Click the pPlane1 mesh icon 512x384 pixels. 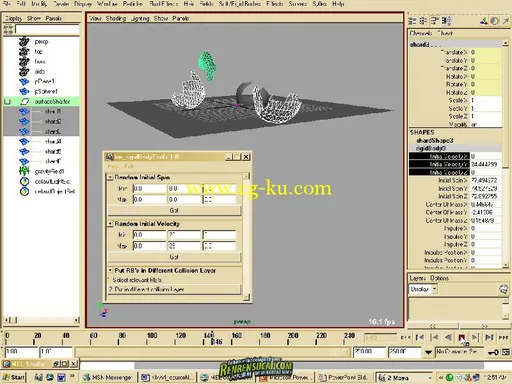[24, 81]
